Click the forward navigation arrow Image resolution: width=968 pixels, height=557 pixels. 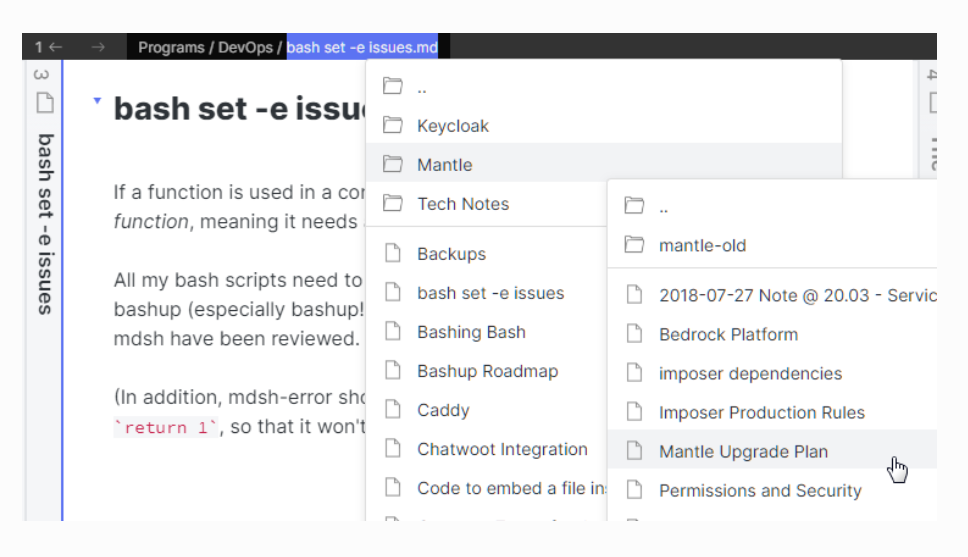98,47
